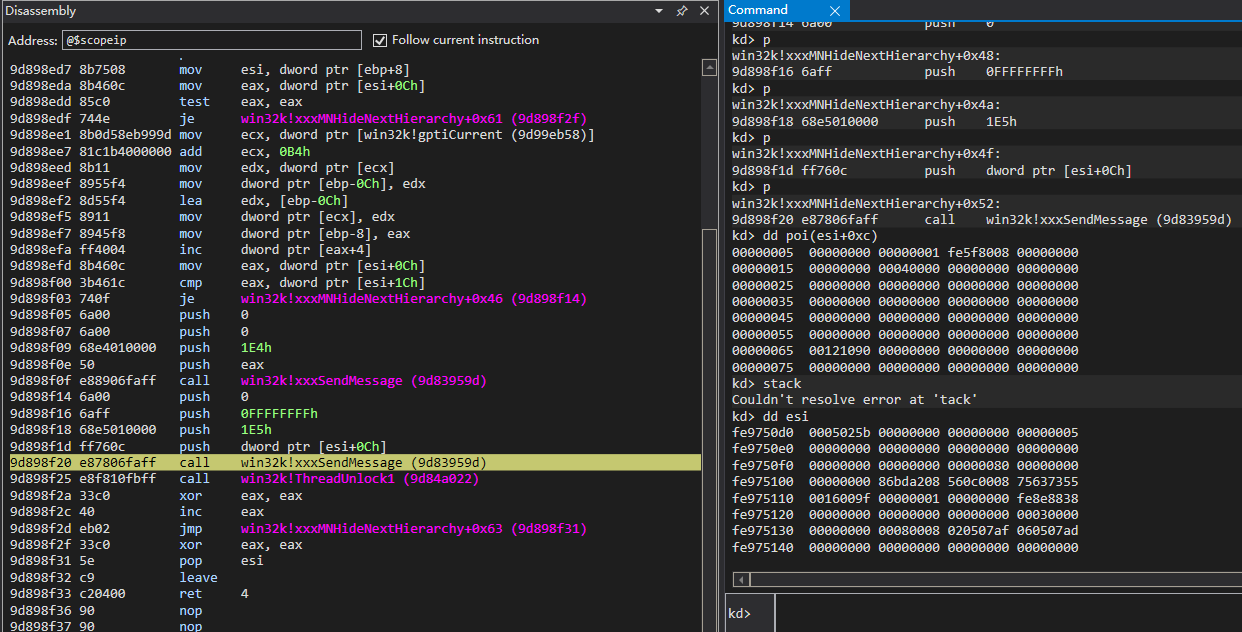Click the 'push eax' line at 9d898f0e
The width and height of the screenshot is (1242, 632).
355,364
